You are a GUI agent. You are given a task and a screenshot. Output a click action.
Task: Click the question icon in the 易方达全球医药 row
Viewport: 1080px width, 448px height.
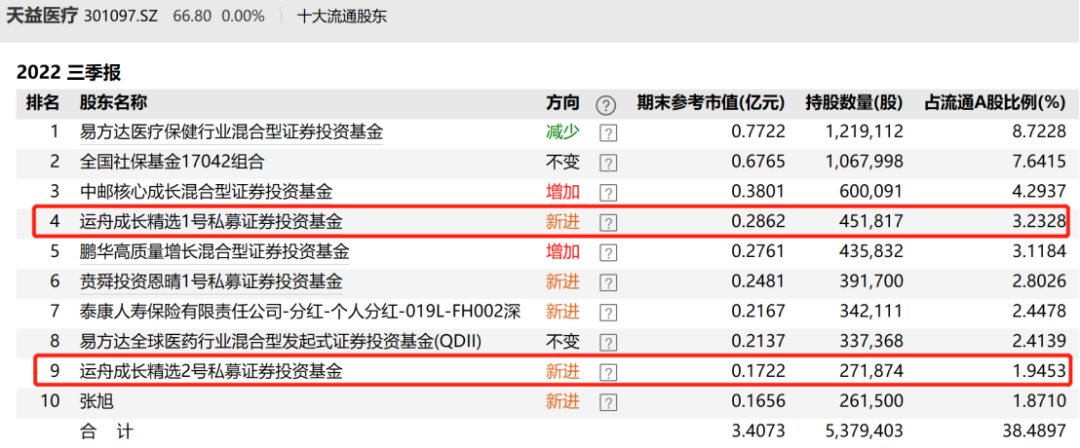tap(608, 343)
